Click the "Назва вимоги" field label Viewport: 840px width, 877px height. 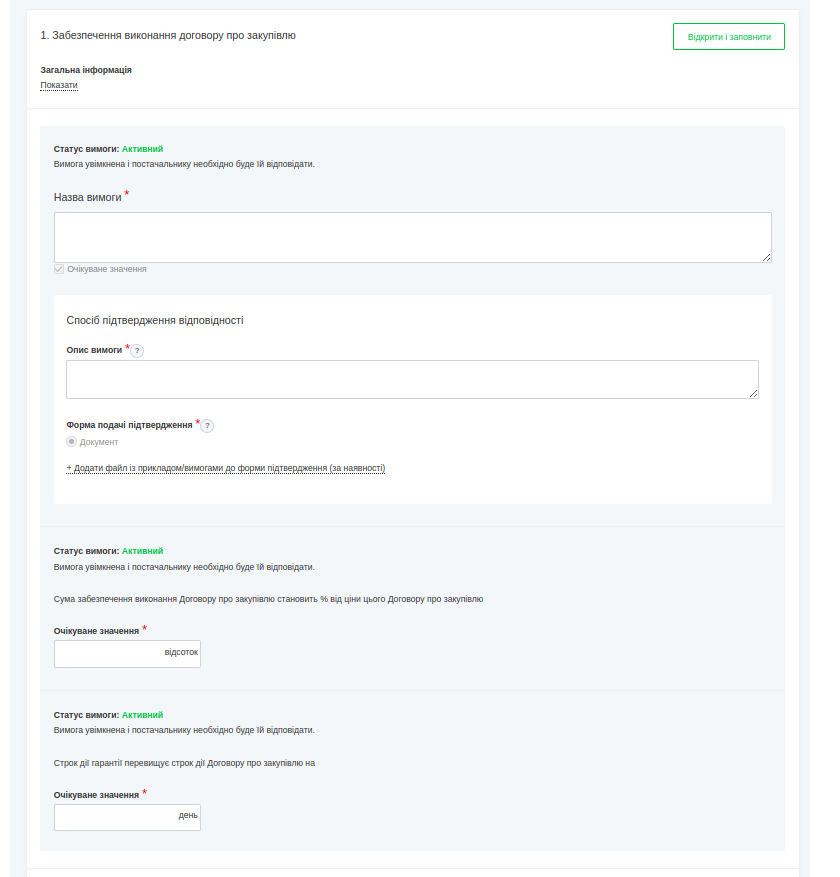(88, 197)
